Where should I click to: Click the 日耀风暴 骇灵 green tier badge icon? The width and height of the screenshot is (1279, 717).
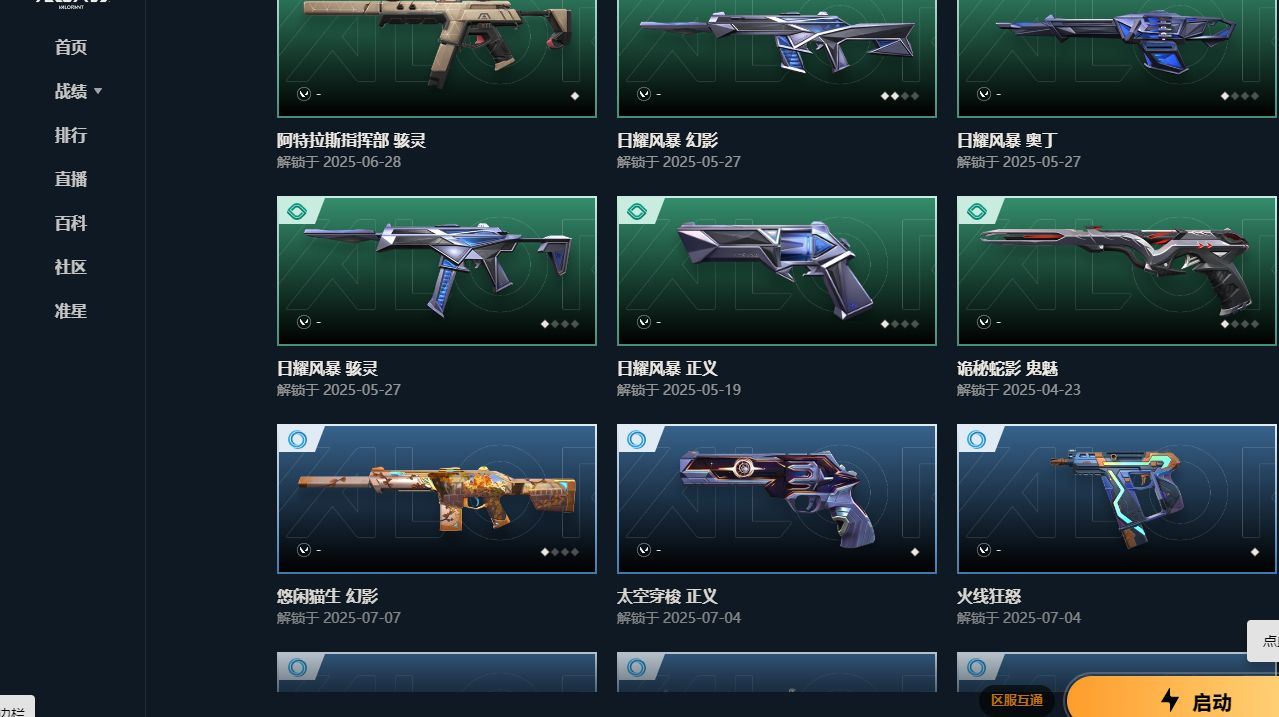click(296, 211)
